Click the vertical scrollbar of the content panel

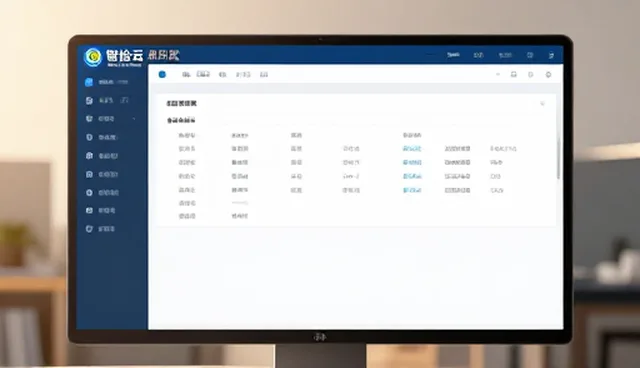[558, 158]
